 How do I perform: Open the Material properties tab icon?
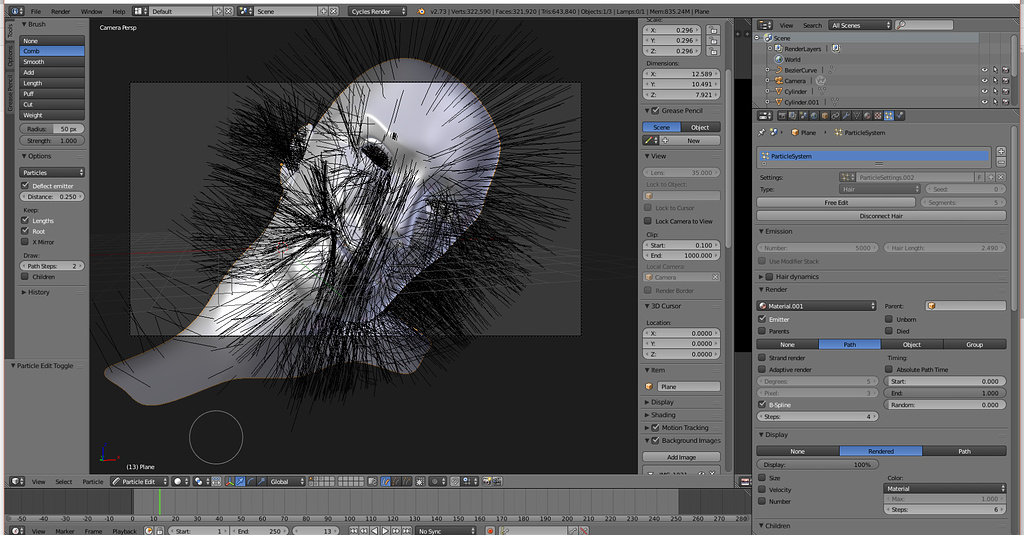pyautogui.click(x=869, y=116)
